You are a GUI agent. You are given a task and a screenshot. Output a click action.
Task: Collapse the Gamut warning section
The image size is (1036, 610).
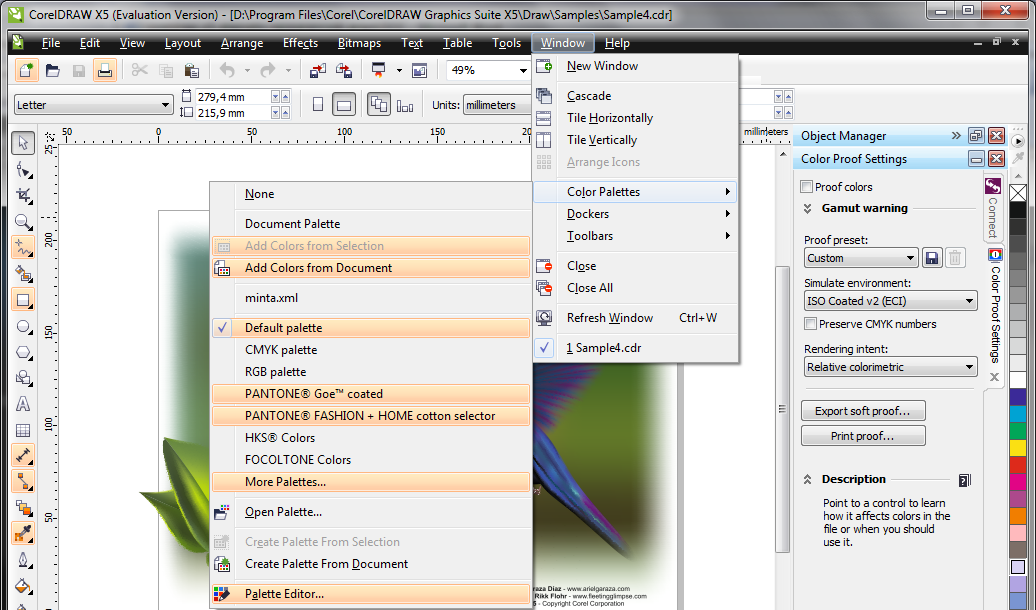pyautogui.click(x=807, y=208)
